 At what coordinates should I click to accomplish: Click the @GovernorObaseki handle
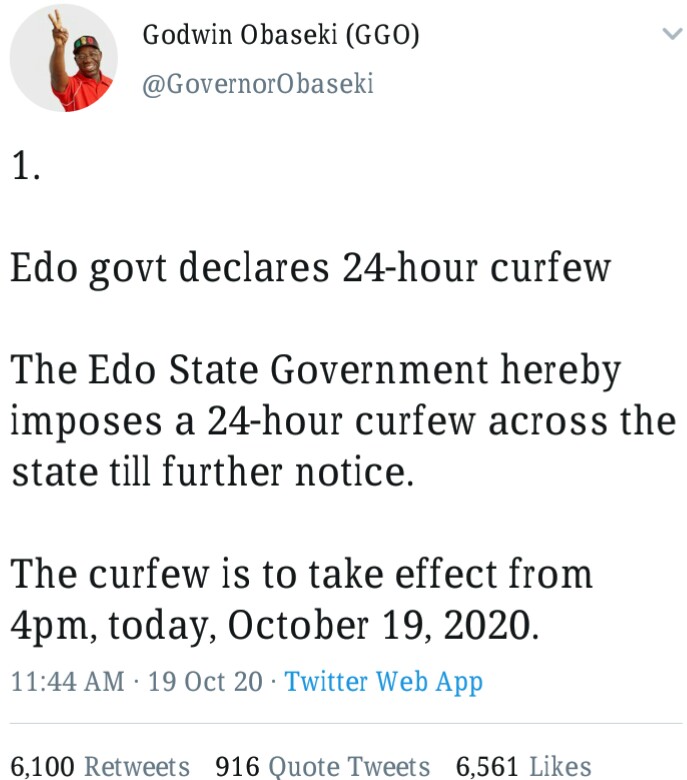pos(258,84)
